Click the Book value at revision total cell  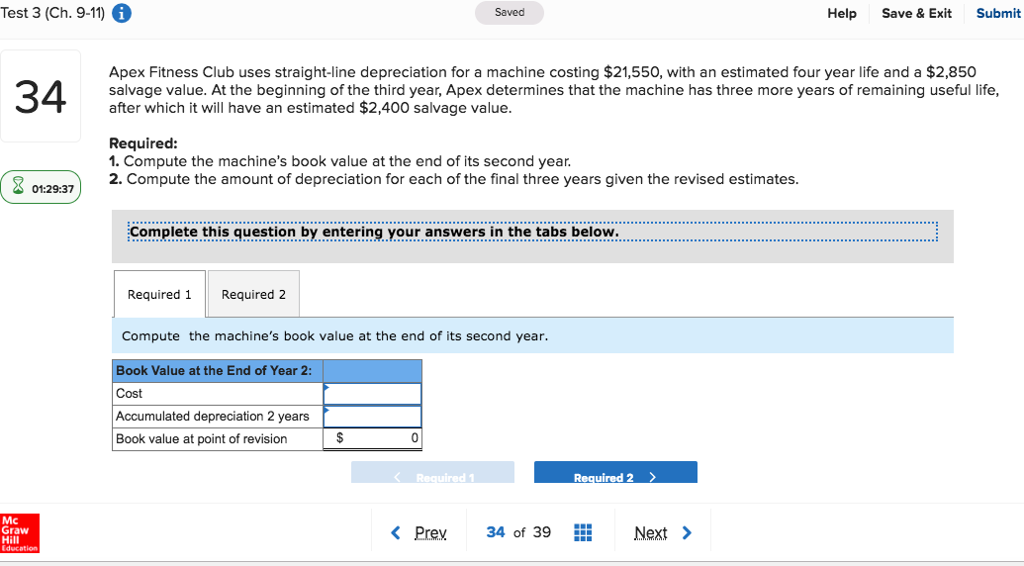click(x=372, y=439)
